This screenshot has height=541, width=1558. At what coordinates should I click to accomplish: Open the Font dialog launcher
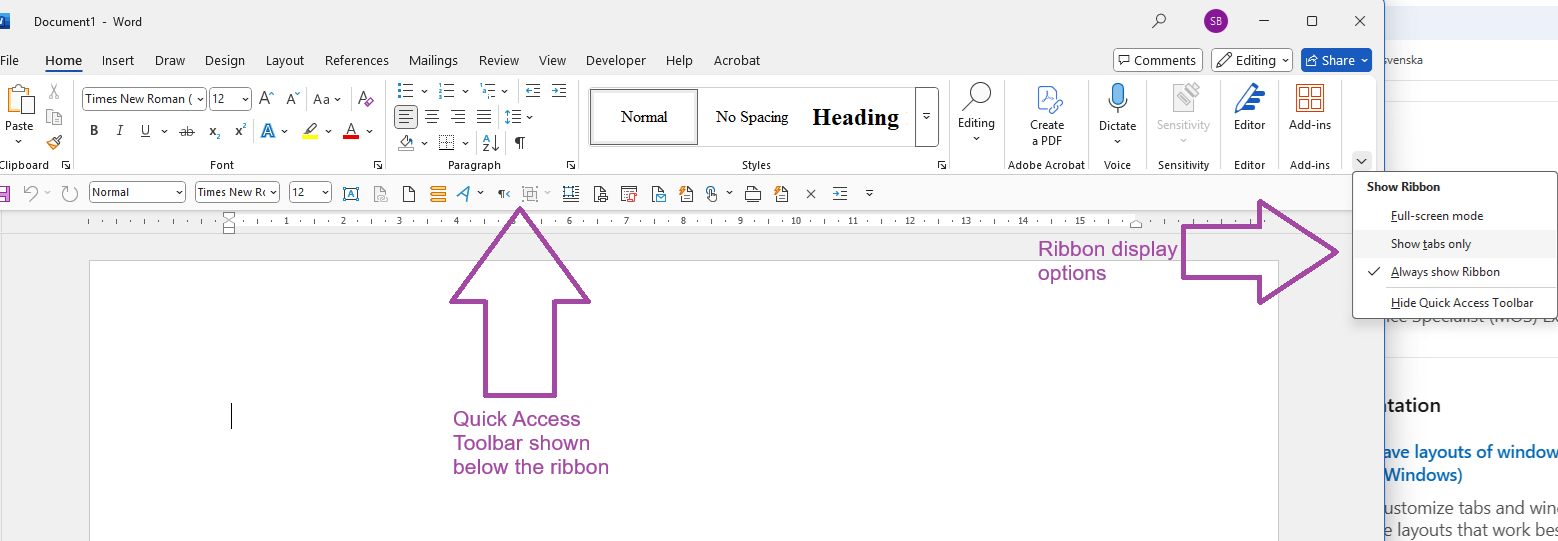coord(377,165)
